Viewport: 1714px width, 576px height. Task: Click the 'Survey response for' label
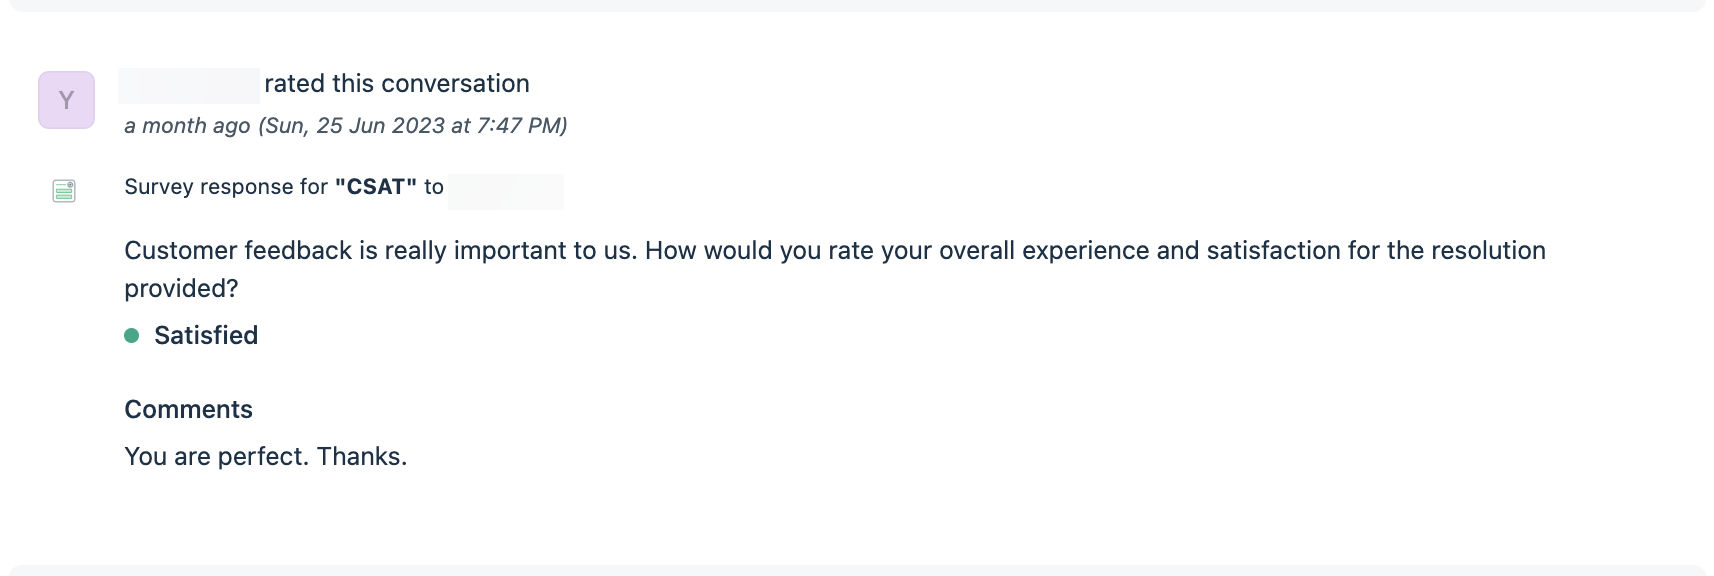tap(226, 187)
